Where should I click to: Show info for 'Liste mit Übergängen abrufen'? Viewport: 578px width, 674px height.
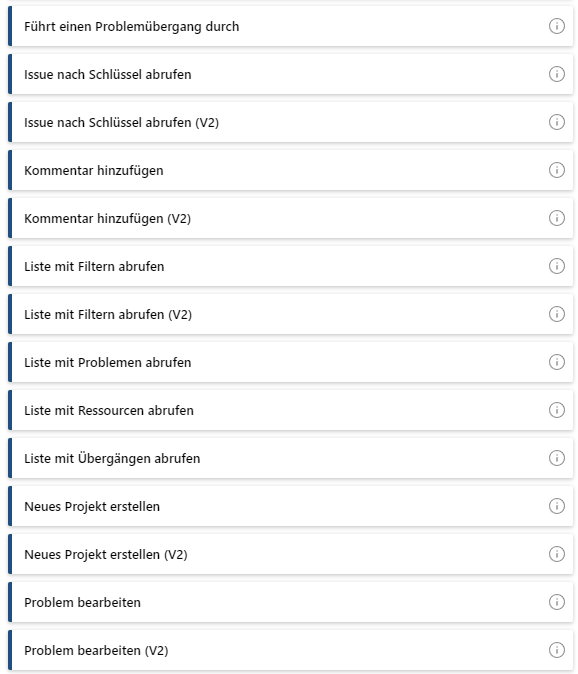tap(557, 458)
